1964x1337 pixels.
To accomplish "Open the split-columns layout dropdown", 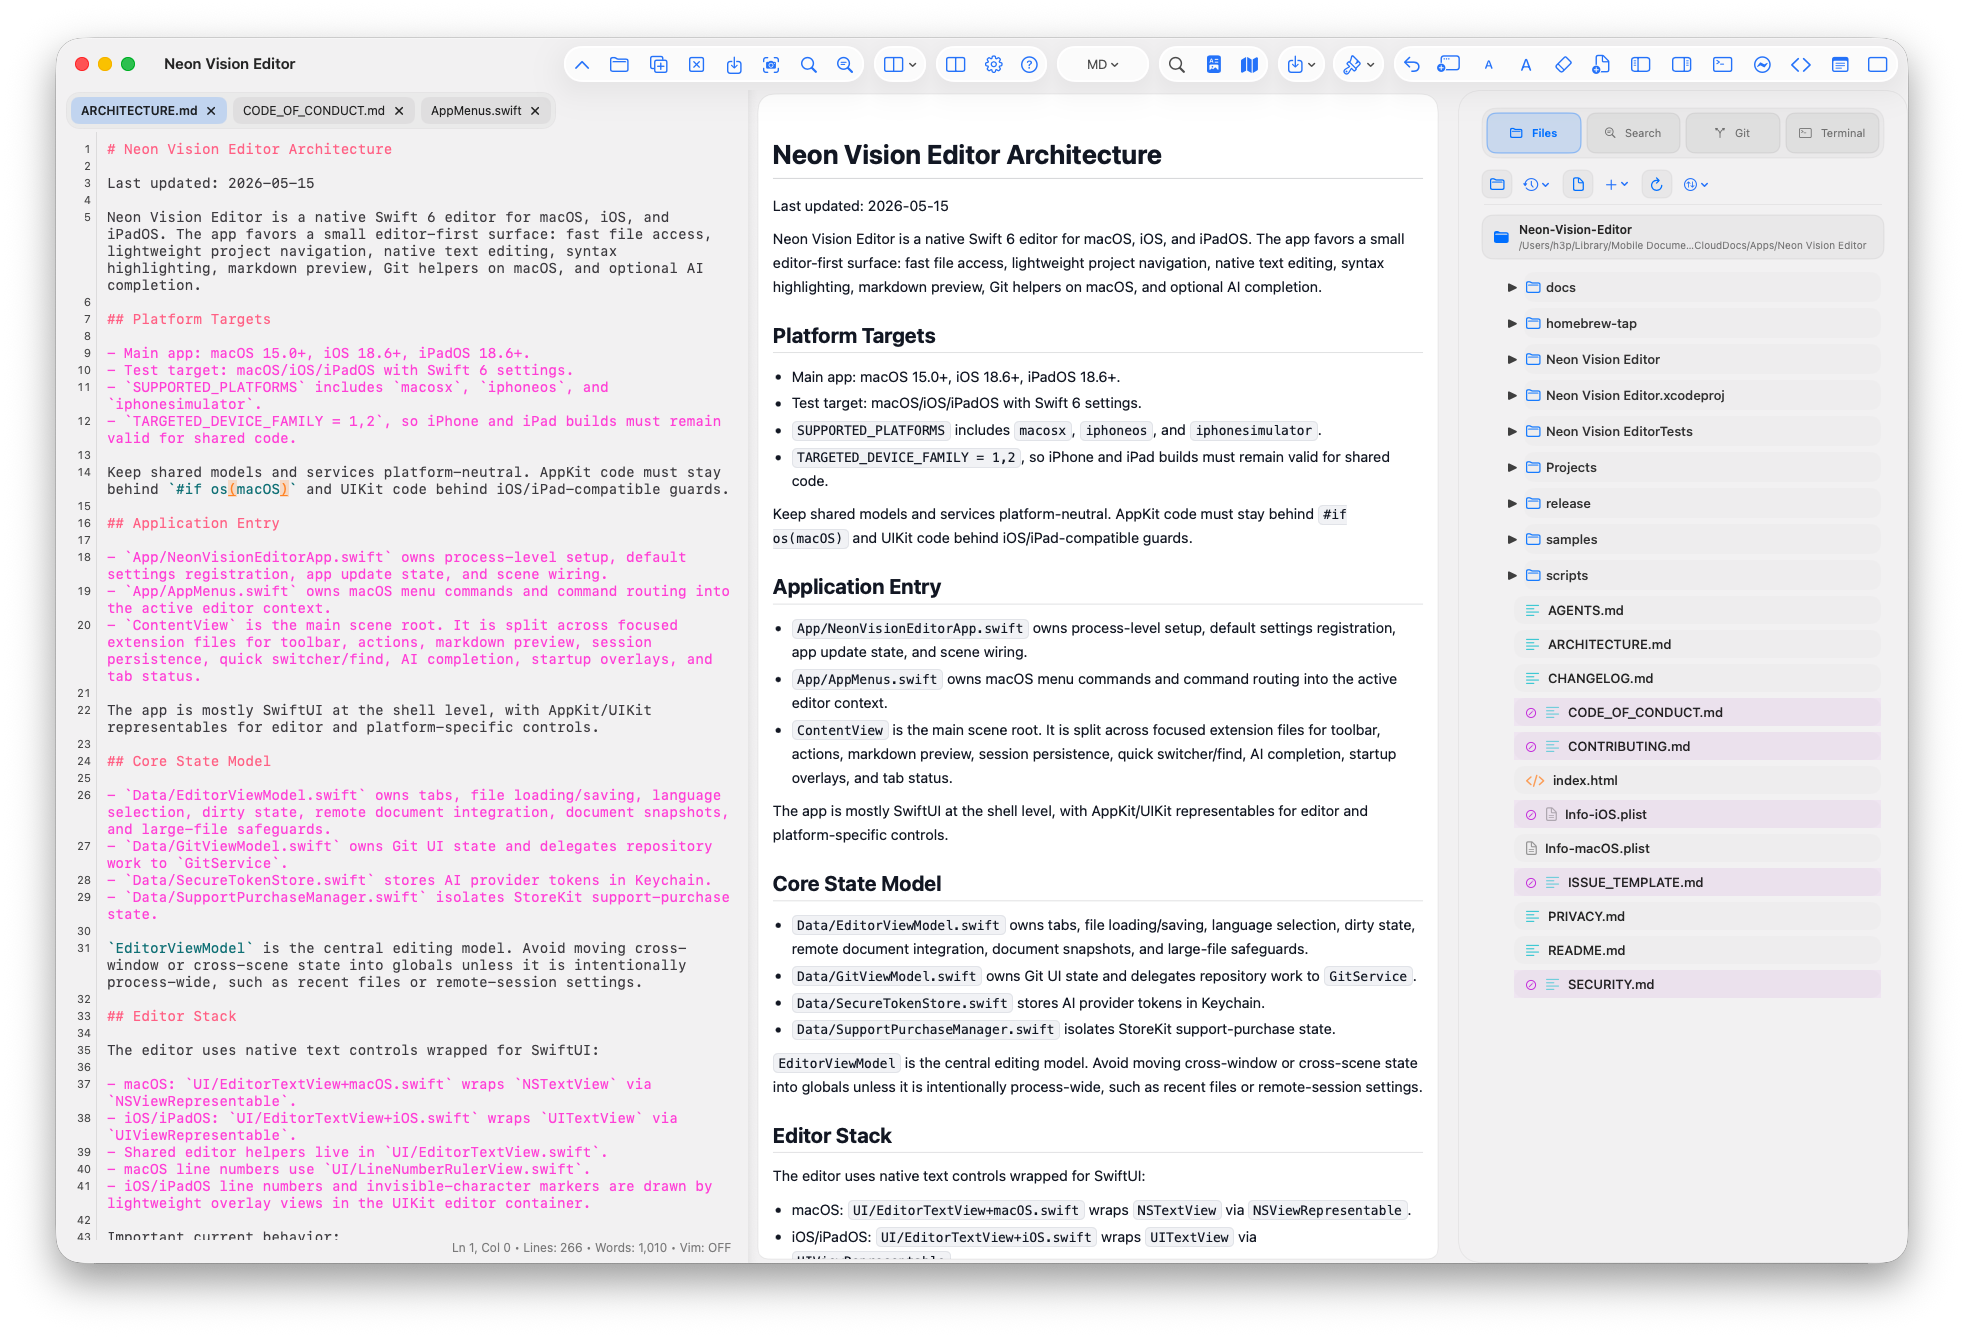I will (x=900, y=65).
